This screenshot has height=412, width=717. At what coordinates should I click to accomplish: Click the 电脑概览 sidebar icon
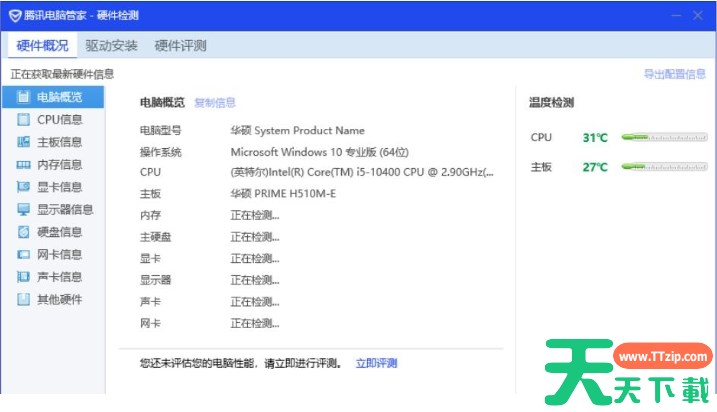(x=23, y=97)
